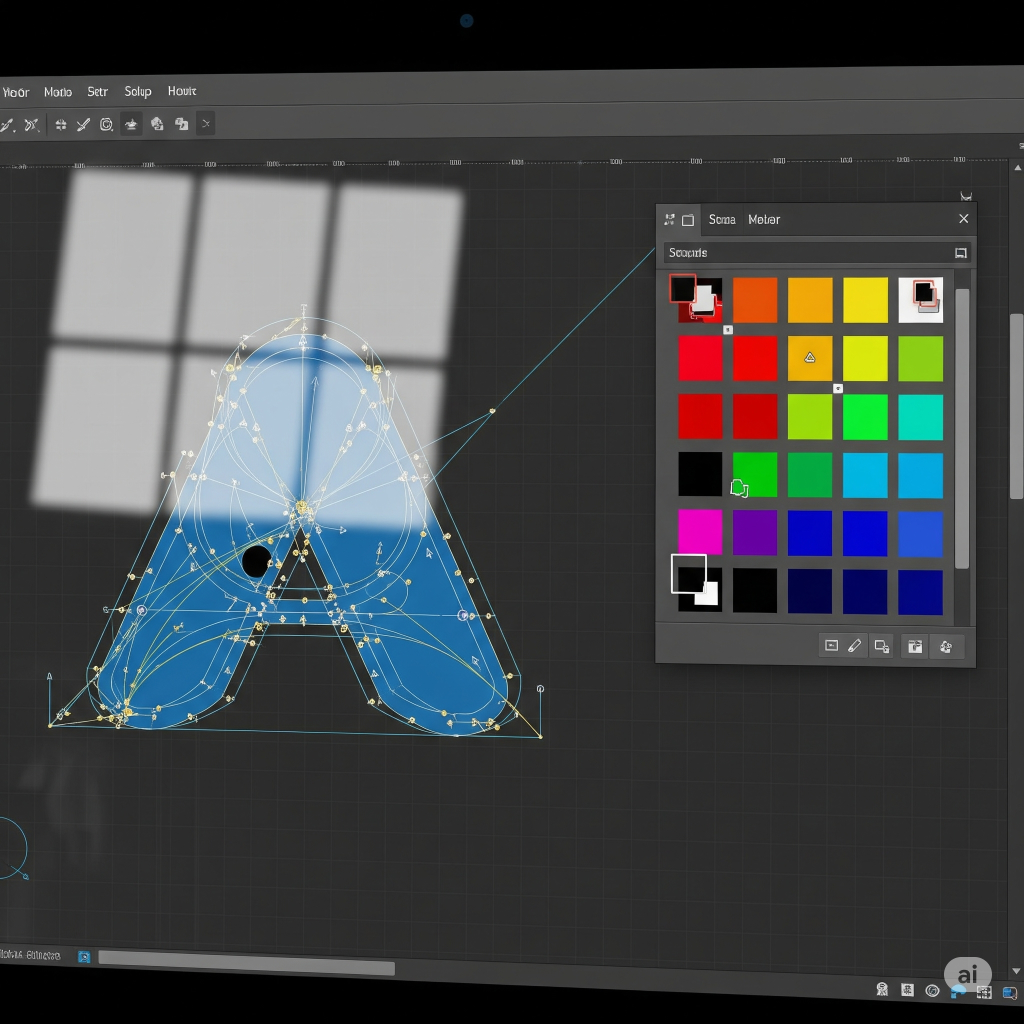Click the scroll-down arrow at bottom right of window
1024x1024 pixels.
1016,970
